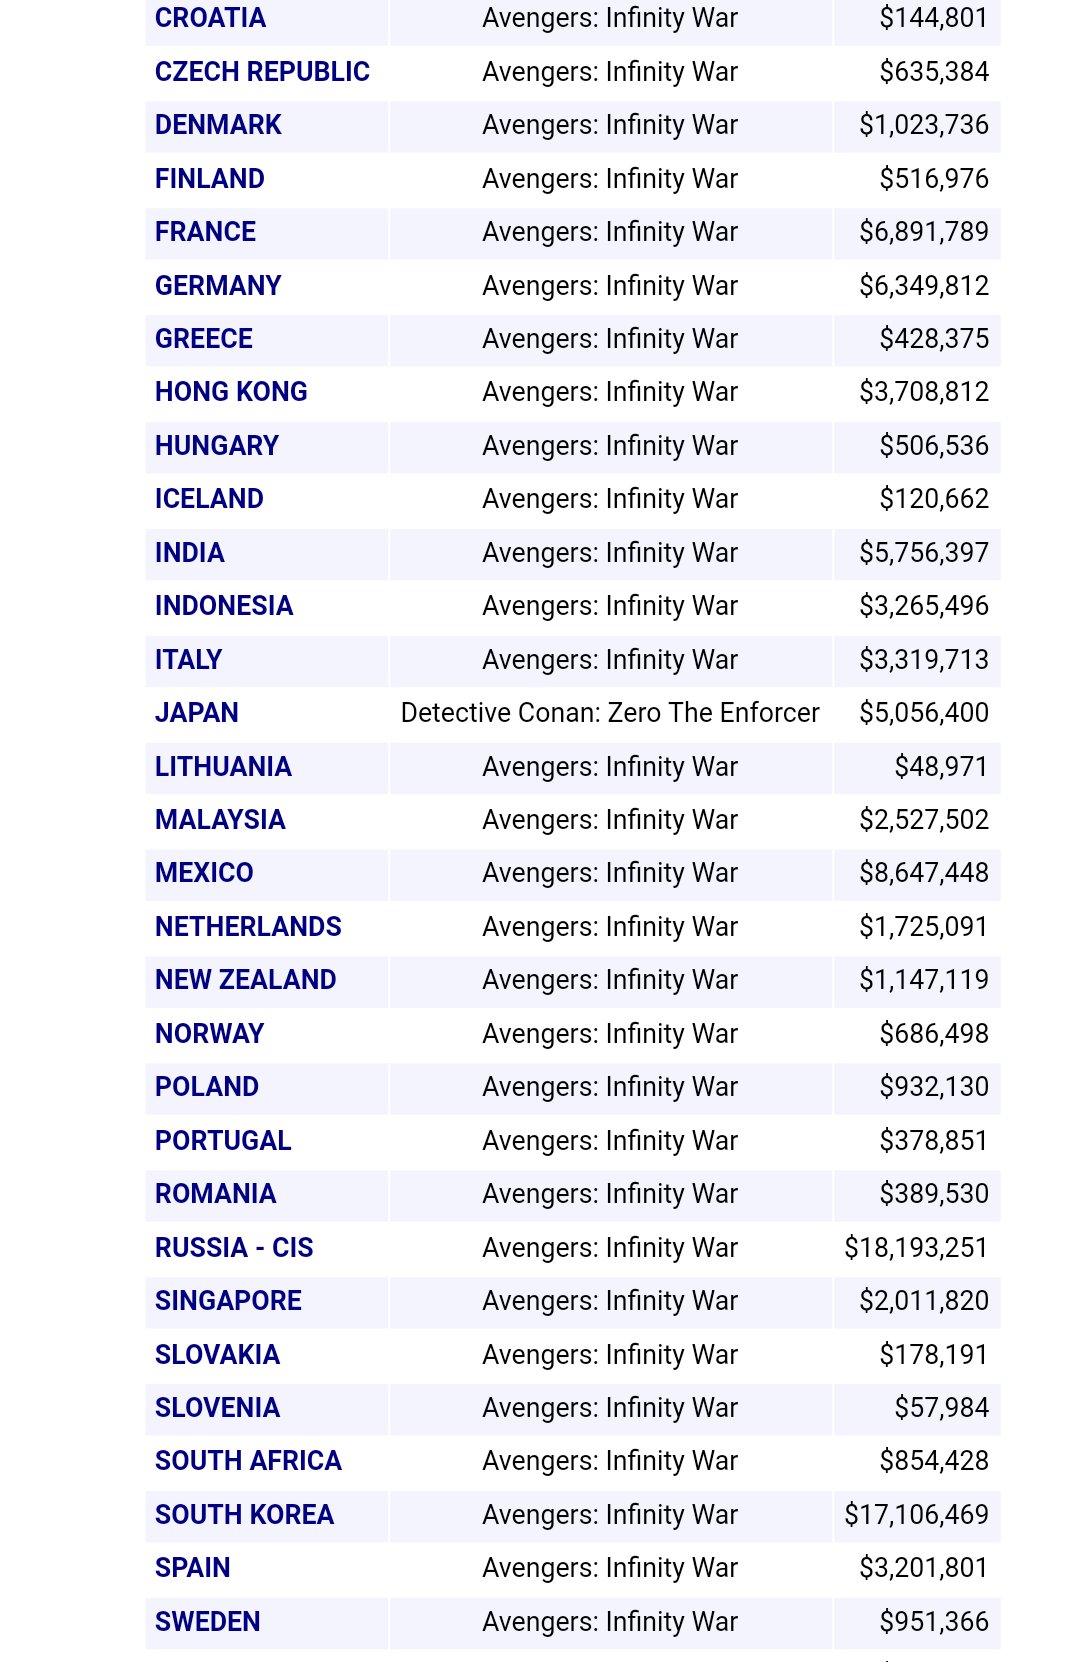The image size is (1080, 1662).
Task: Open the MALAYSIA link
Action: tap(220, 820)
